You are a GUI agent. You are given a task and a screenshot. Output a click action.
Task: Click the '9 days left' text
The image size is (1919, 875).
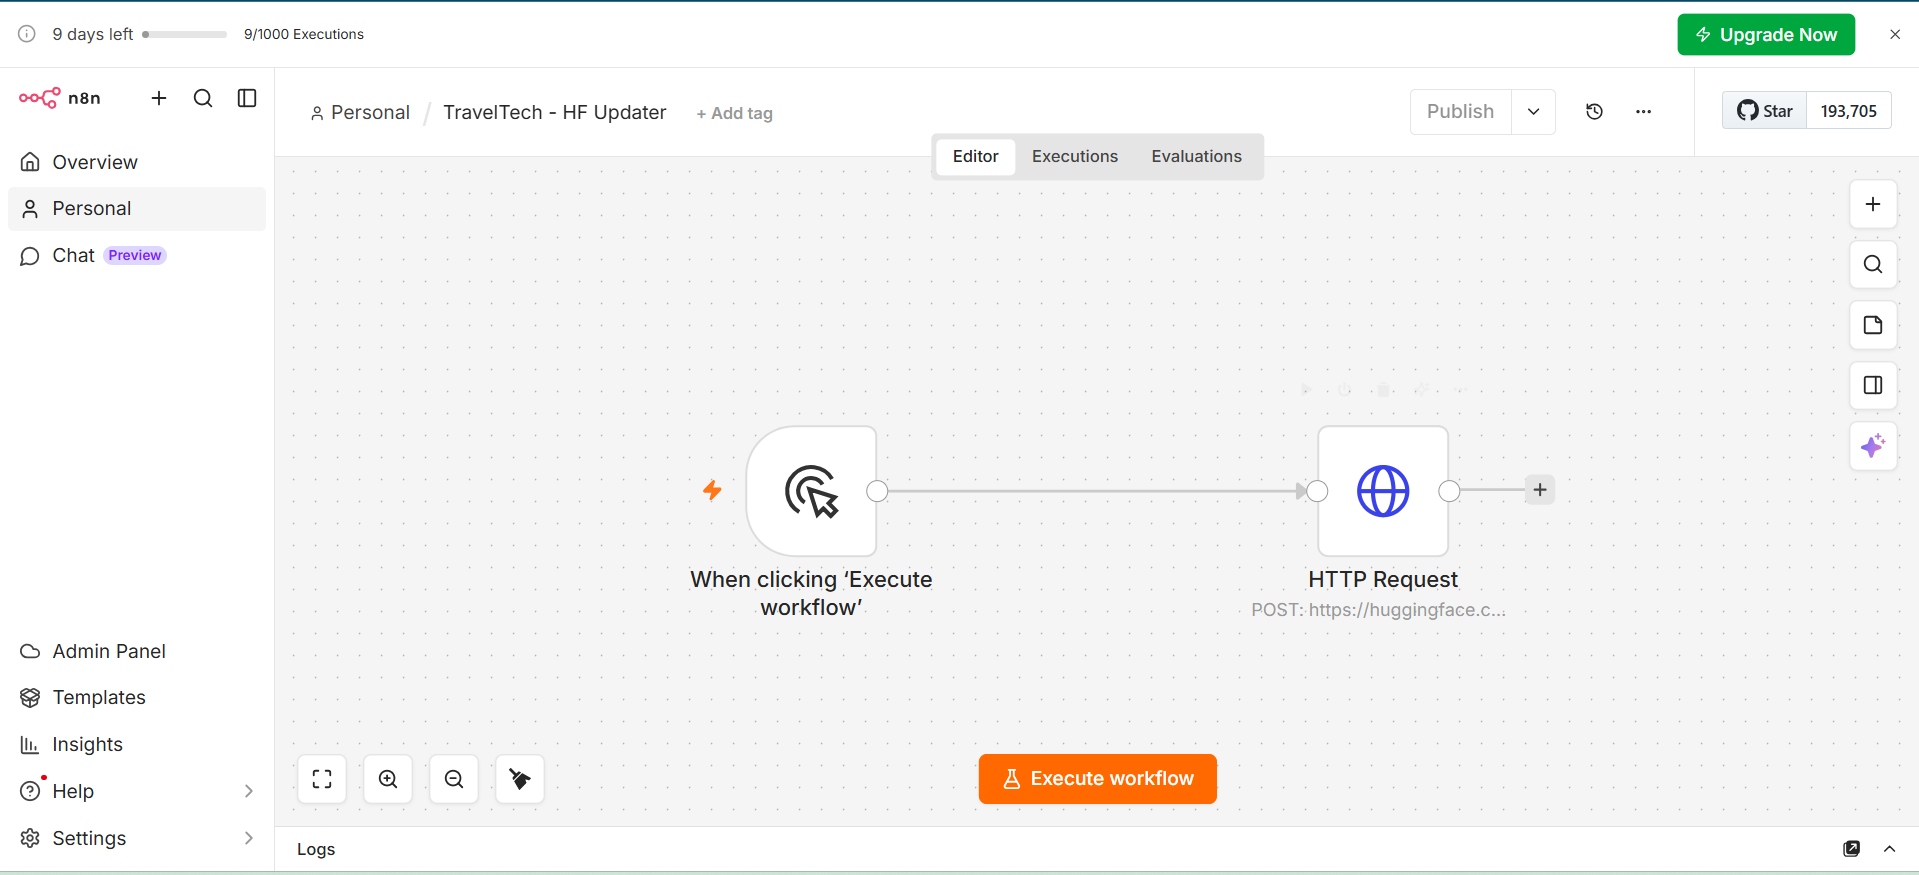click(x=93, y=34)
